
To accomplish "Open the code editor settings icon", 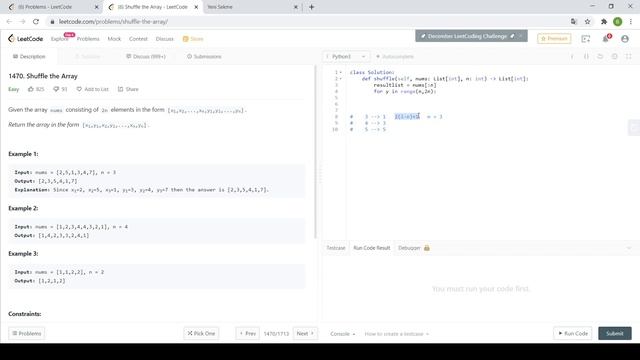I will (x=614, y=56).
